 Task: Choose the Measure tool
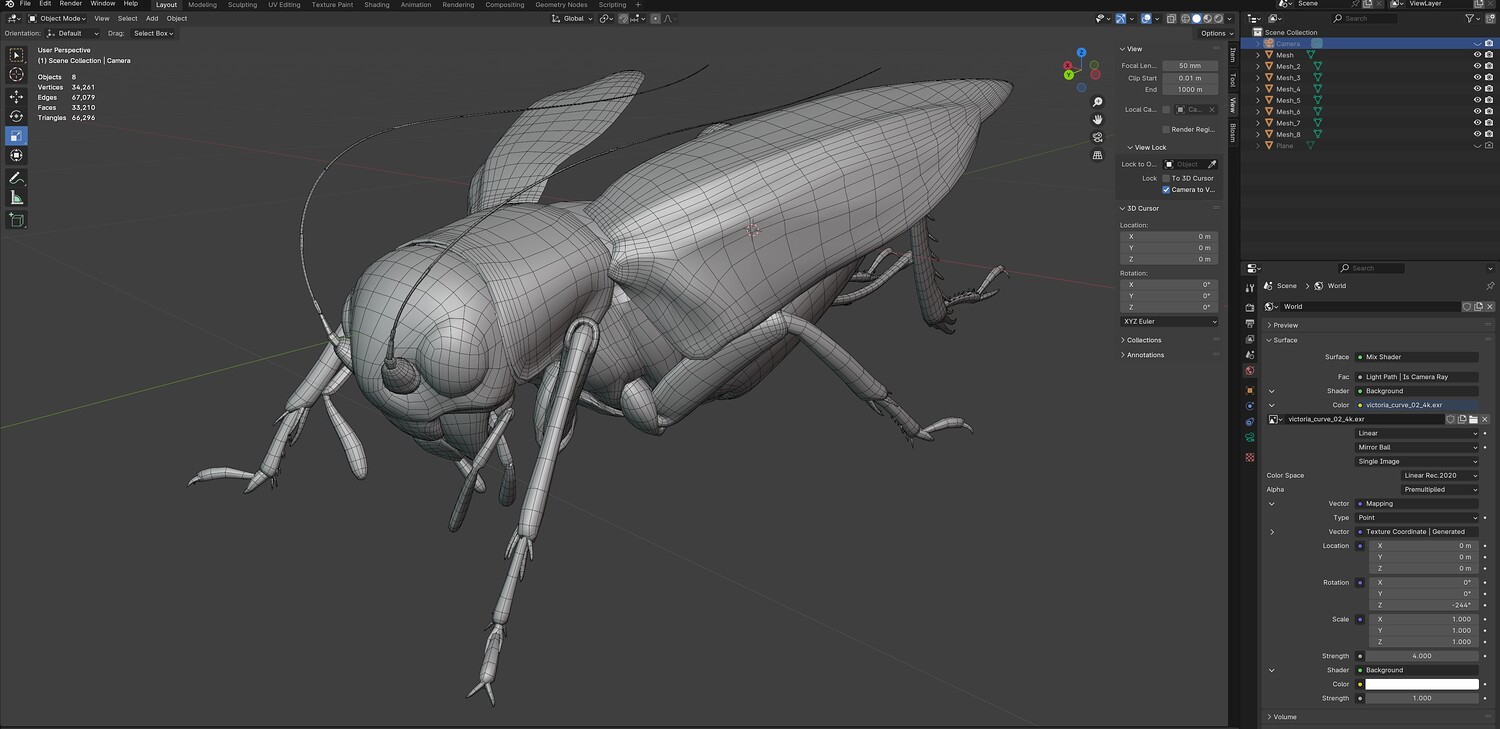coord(16,197)
